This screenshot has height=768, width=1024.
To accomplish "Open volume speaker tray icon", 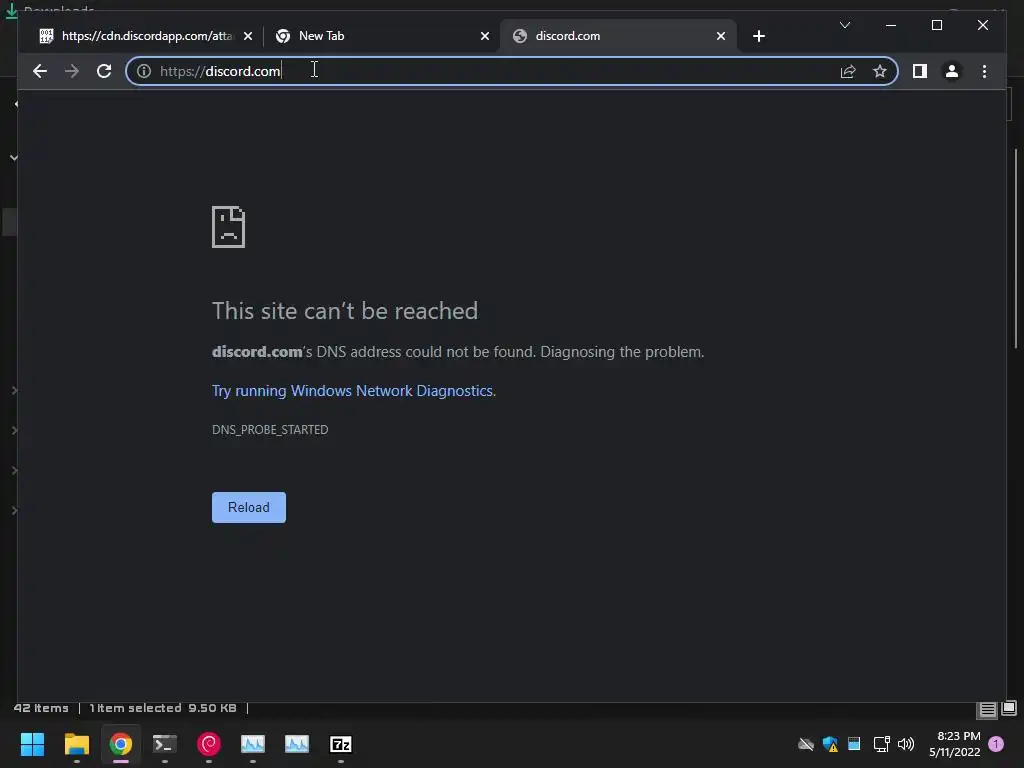I will (x=906, y=744).
